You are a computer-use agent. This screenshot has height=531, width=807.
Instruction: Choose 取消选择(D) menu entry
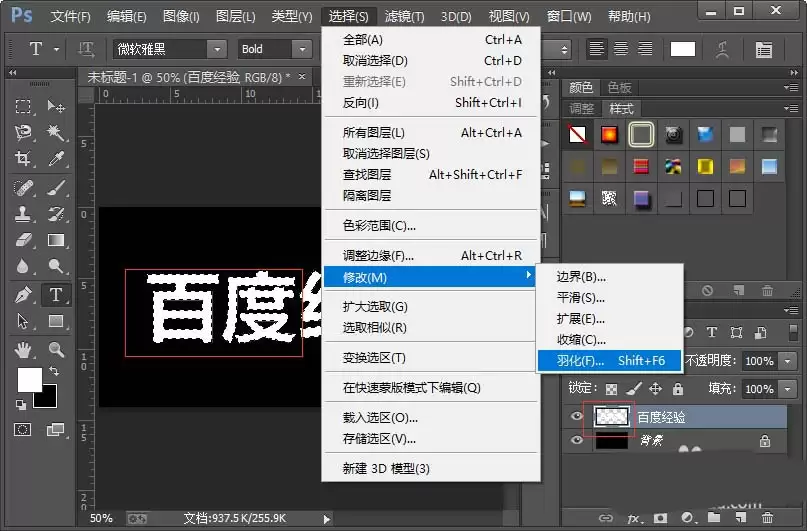pyautogui.click(x=430, y=61)
